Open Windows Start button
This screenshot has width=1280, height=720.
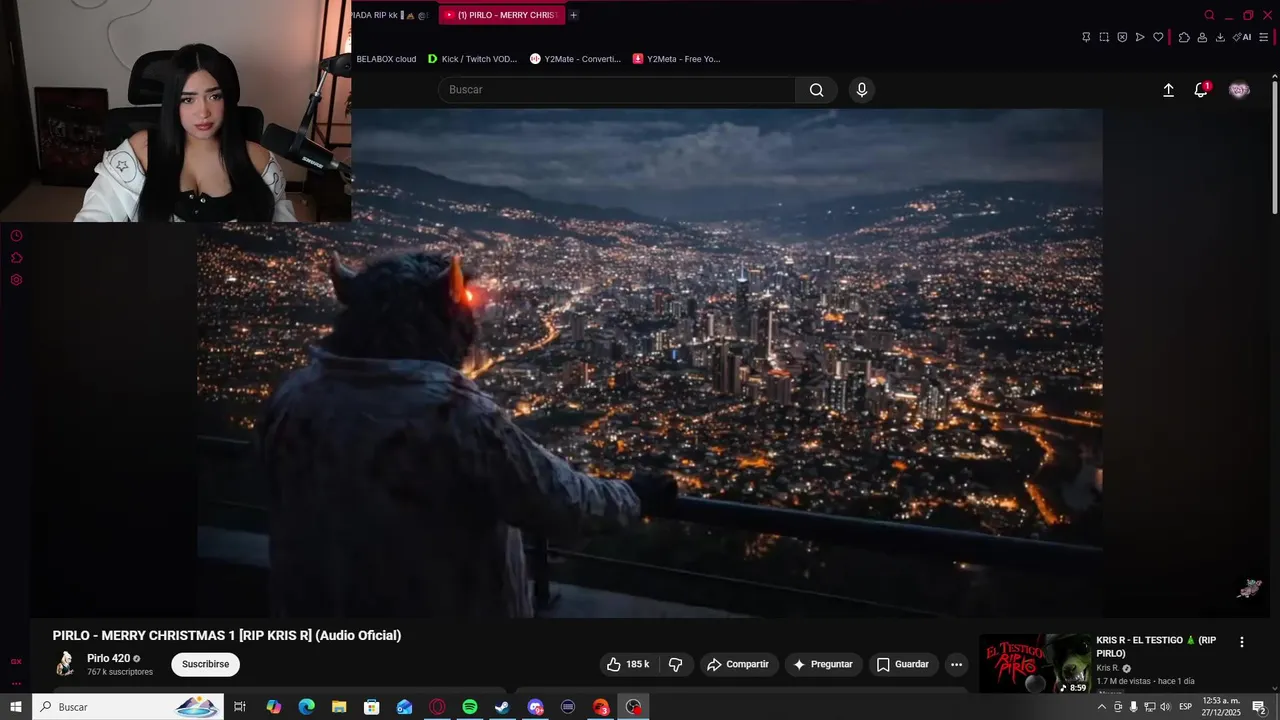tap(16, 707)
